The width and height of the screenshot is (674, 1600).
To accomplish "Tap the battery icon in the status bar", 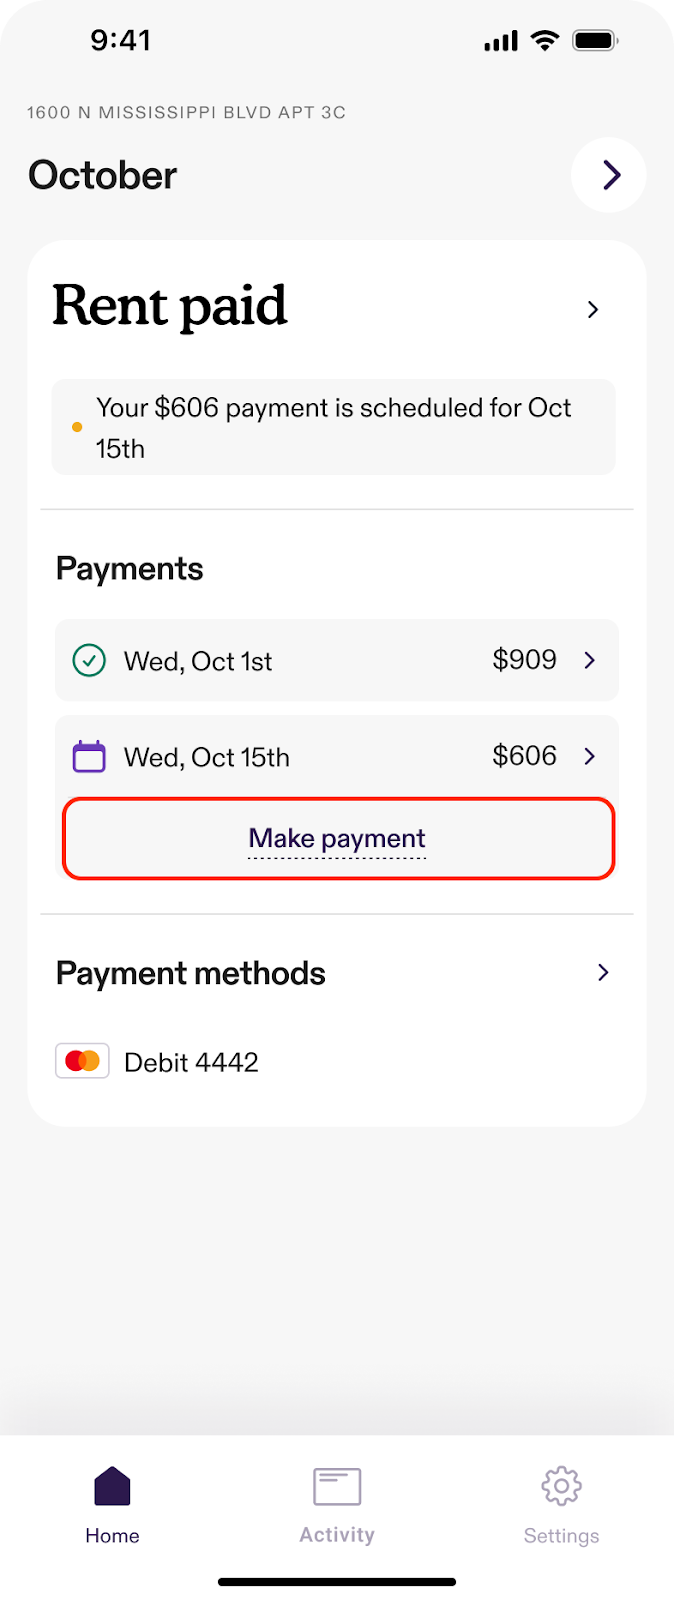I will (595, 41).
